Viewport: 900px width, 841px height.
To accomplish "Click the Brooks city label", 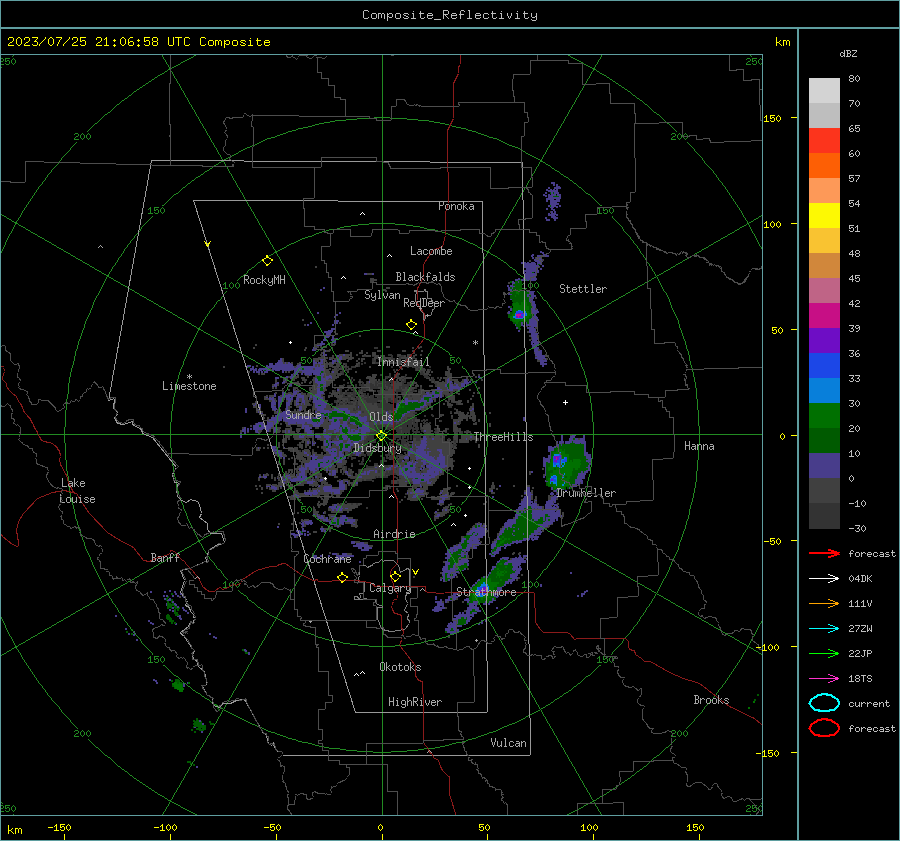I will point(711,700).
